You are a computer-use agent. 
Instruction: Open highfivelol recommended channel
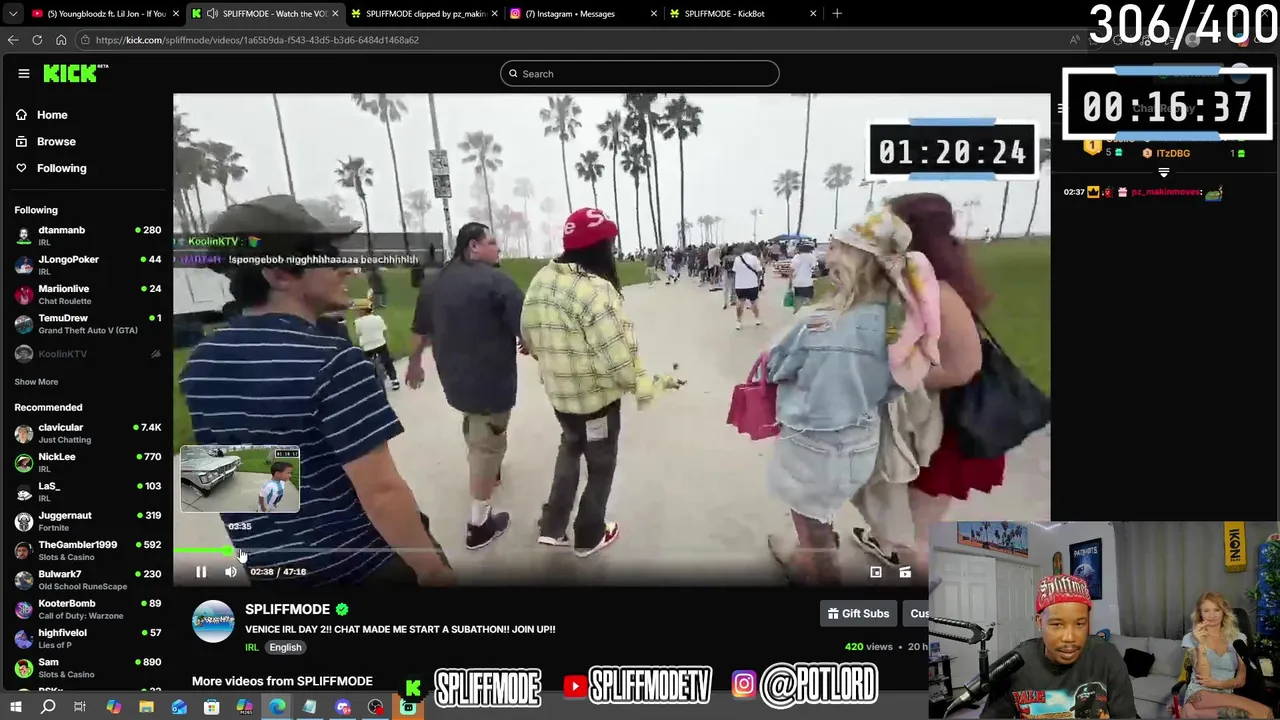[x=88, y=638]
